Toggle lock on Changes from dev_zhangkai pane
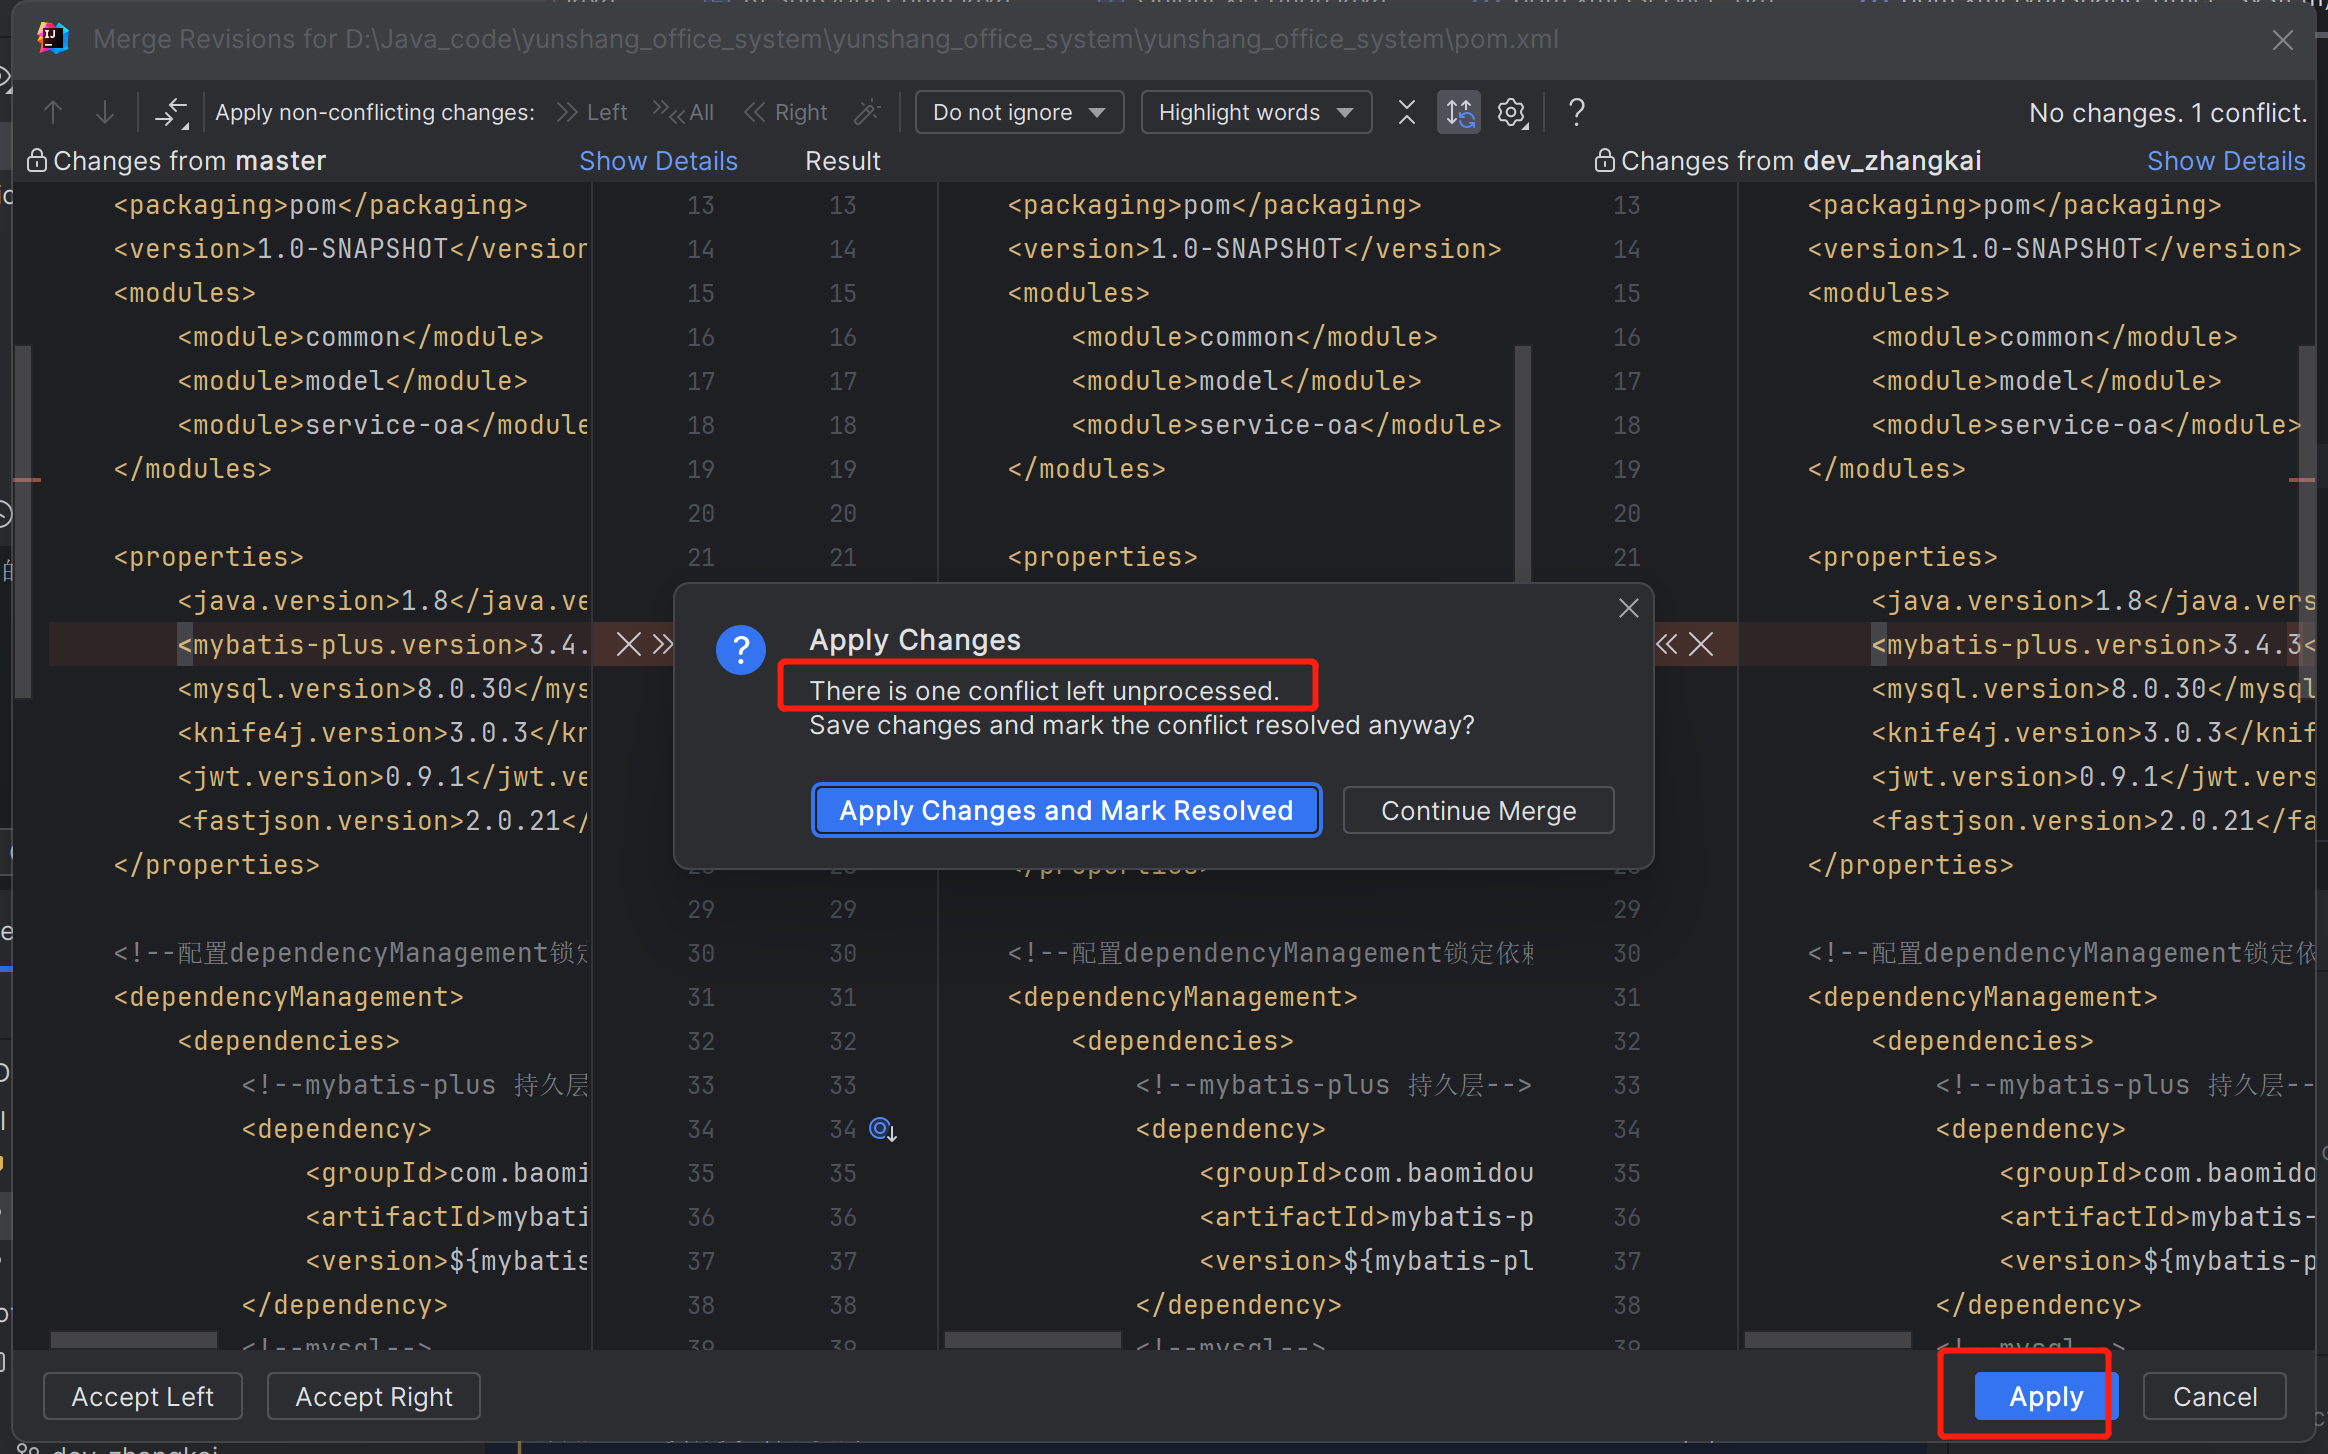Viewport: 2328px width, 1454px height. pos(1604,161)
